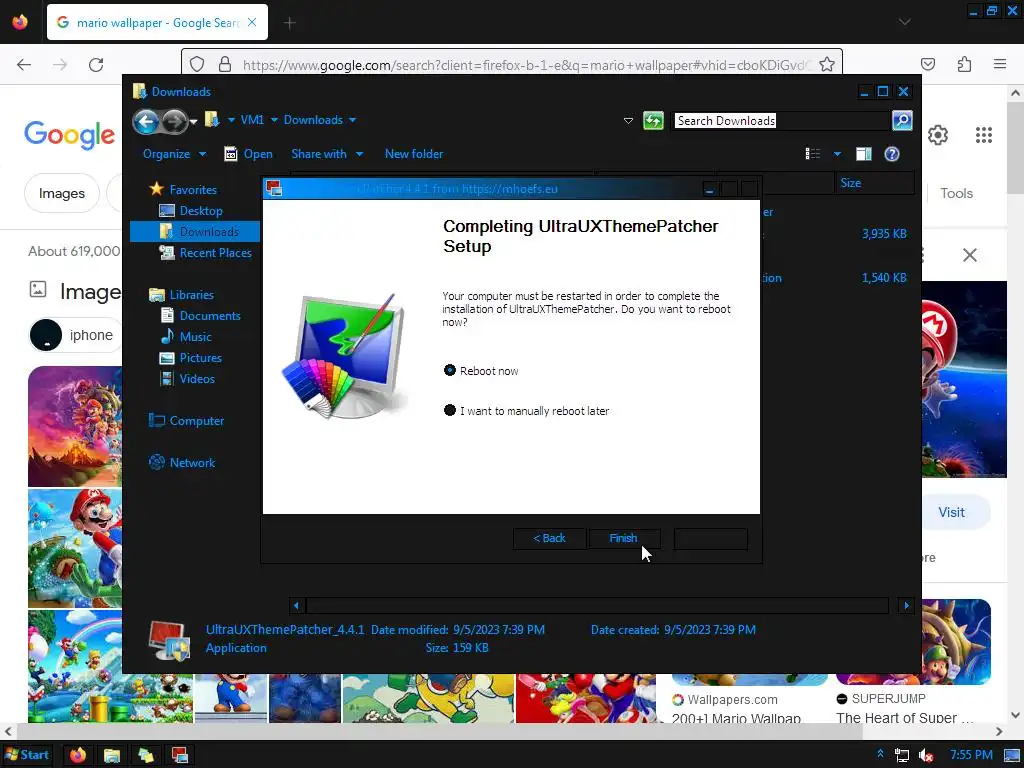Toggle the preview pane icon
Screen dimensions: 1024x768
coord(864,154)
